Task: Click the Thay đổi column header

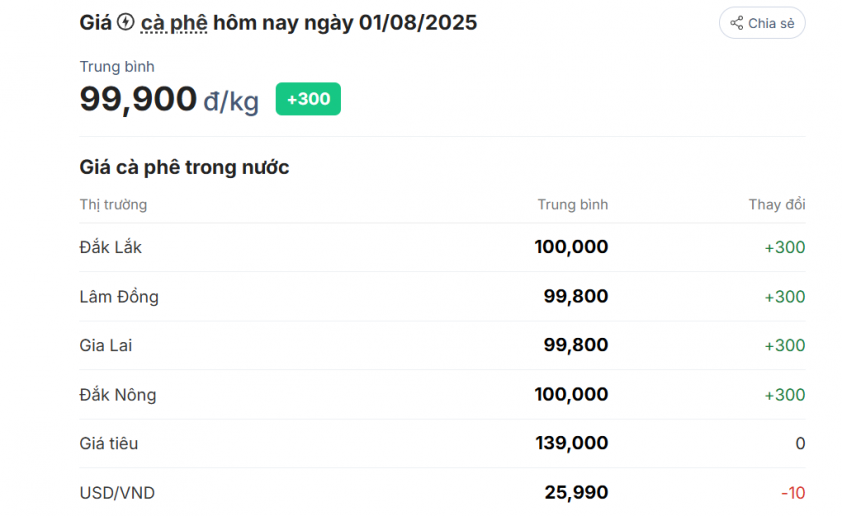Action: [777, 205]
